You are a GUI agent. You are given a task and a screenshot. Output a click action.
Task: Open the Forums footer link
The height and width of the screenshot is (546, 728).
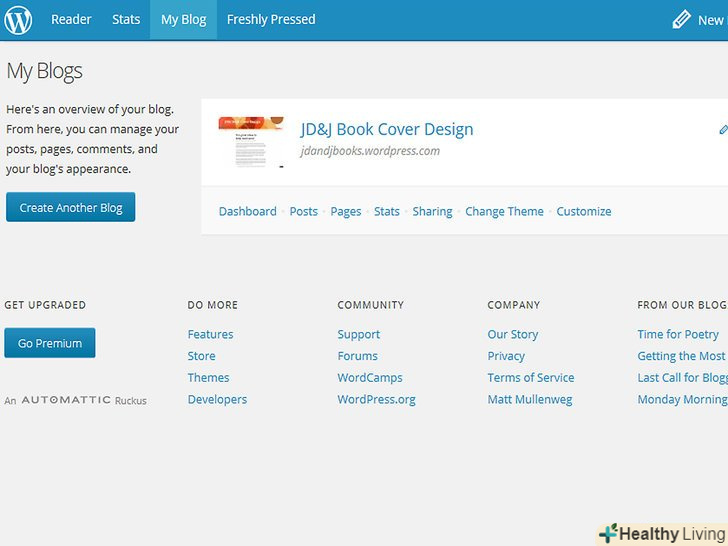[x=358, y=356]
